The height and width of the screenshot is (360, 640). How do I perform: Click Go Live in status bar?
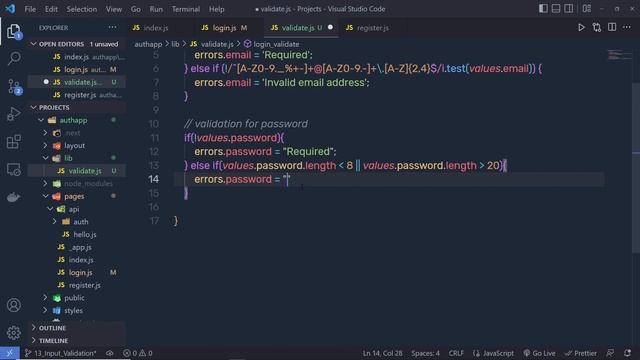click(x=539, y=353)
